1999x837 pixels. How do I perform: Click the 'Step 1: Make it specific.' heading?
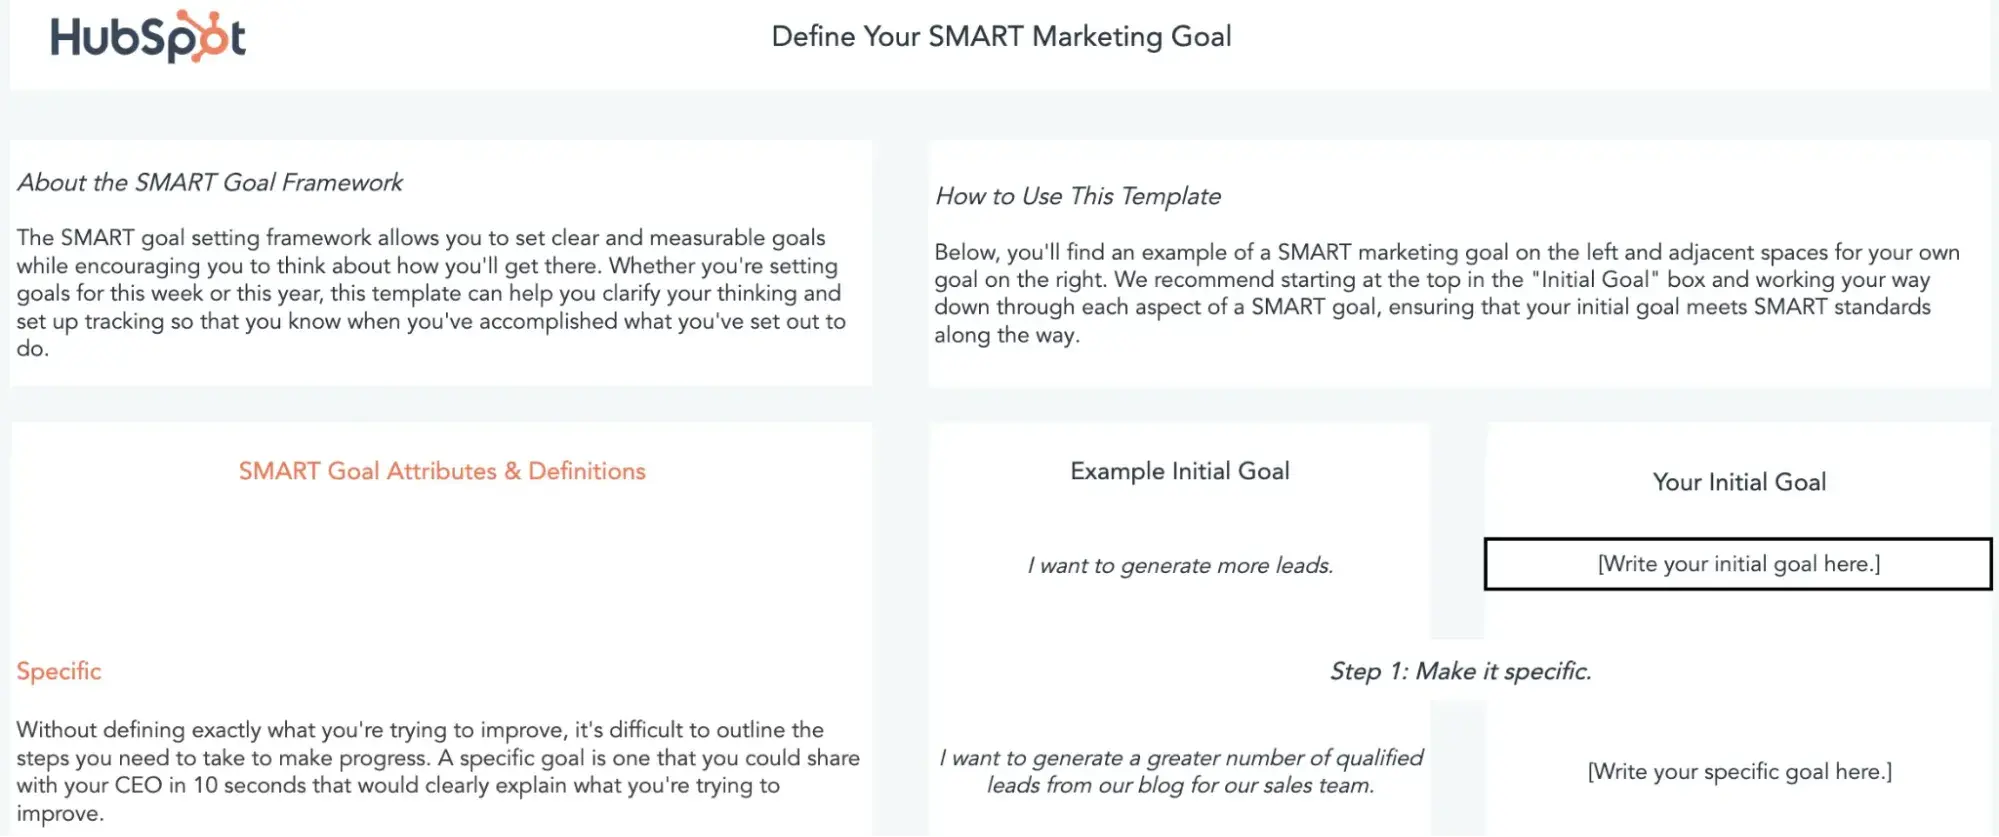(x=1459, y=671)
